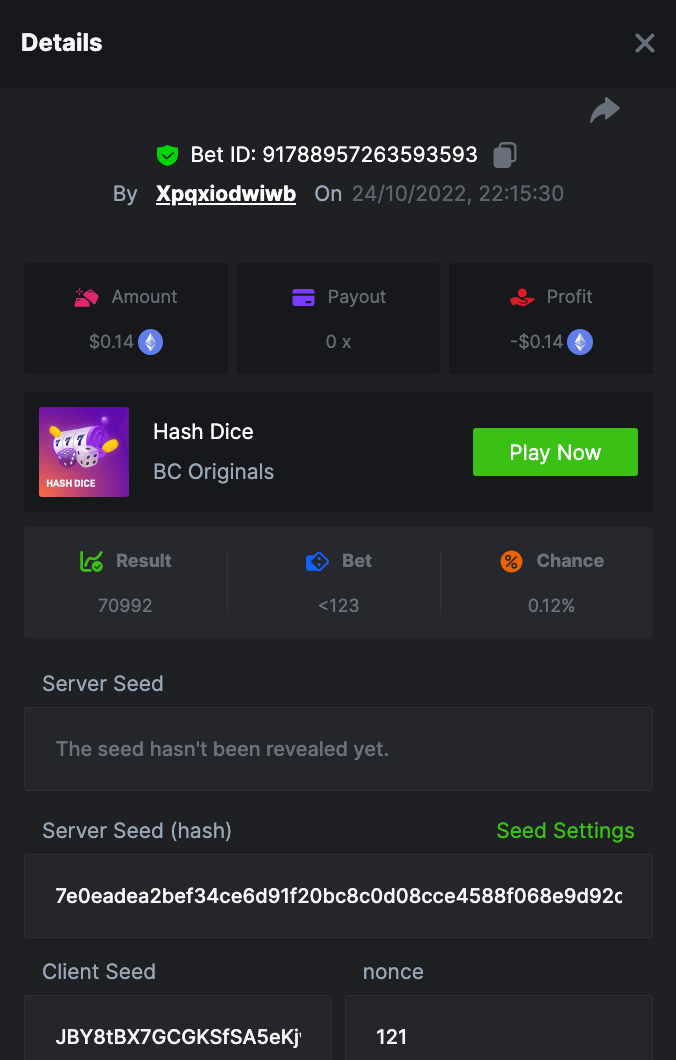The image size is (676, 1060).
Task: Click the share arrow icon
Action: pos(604,110)
